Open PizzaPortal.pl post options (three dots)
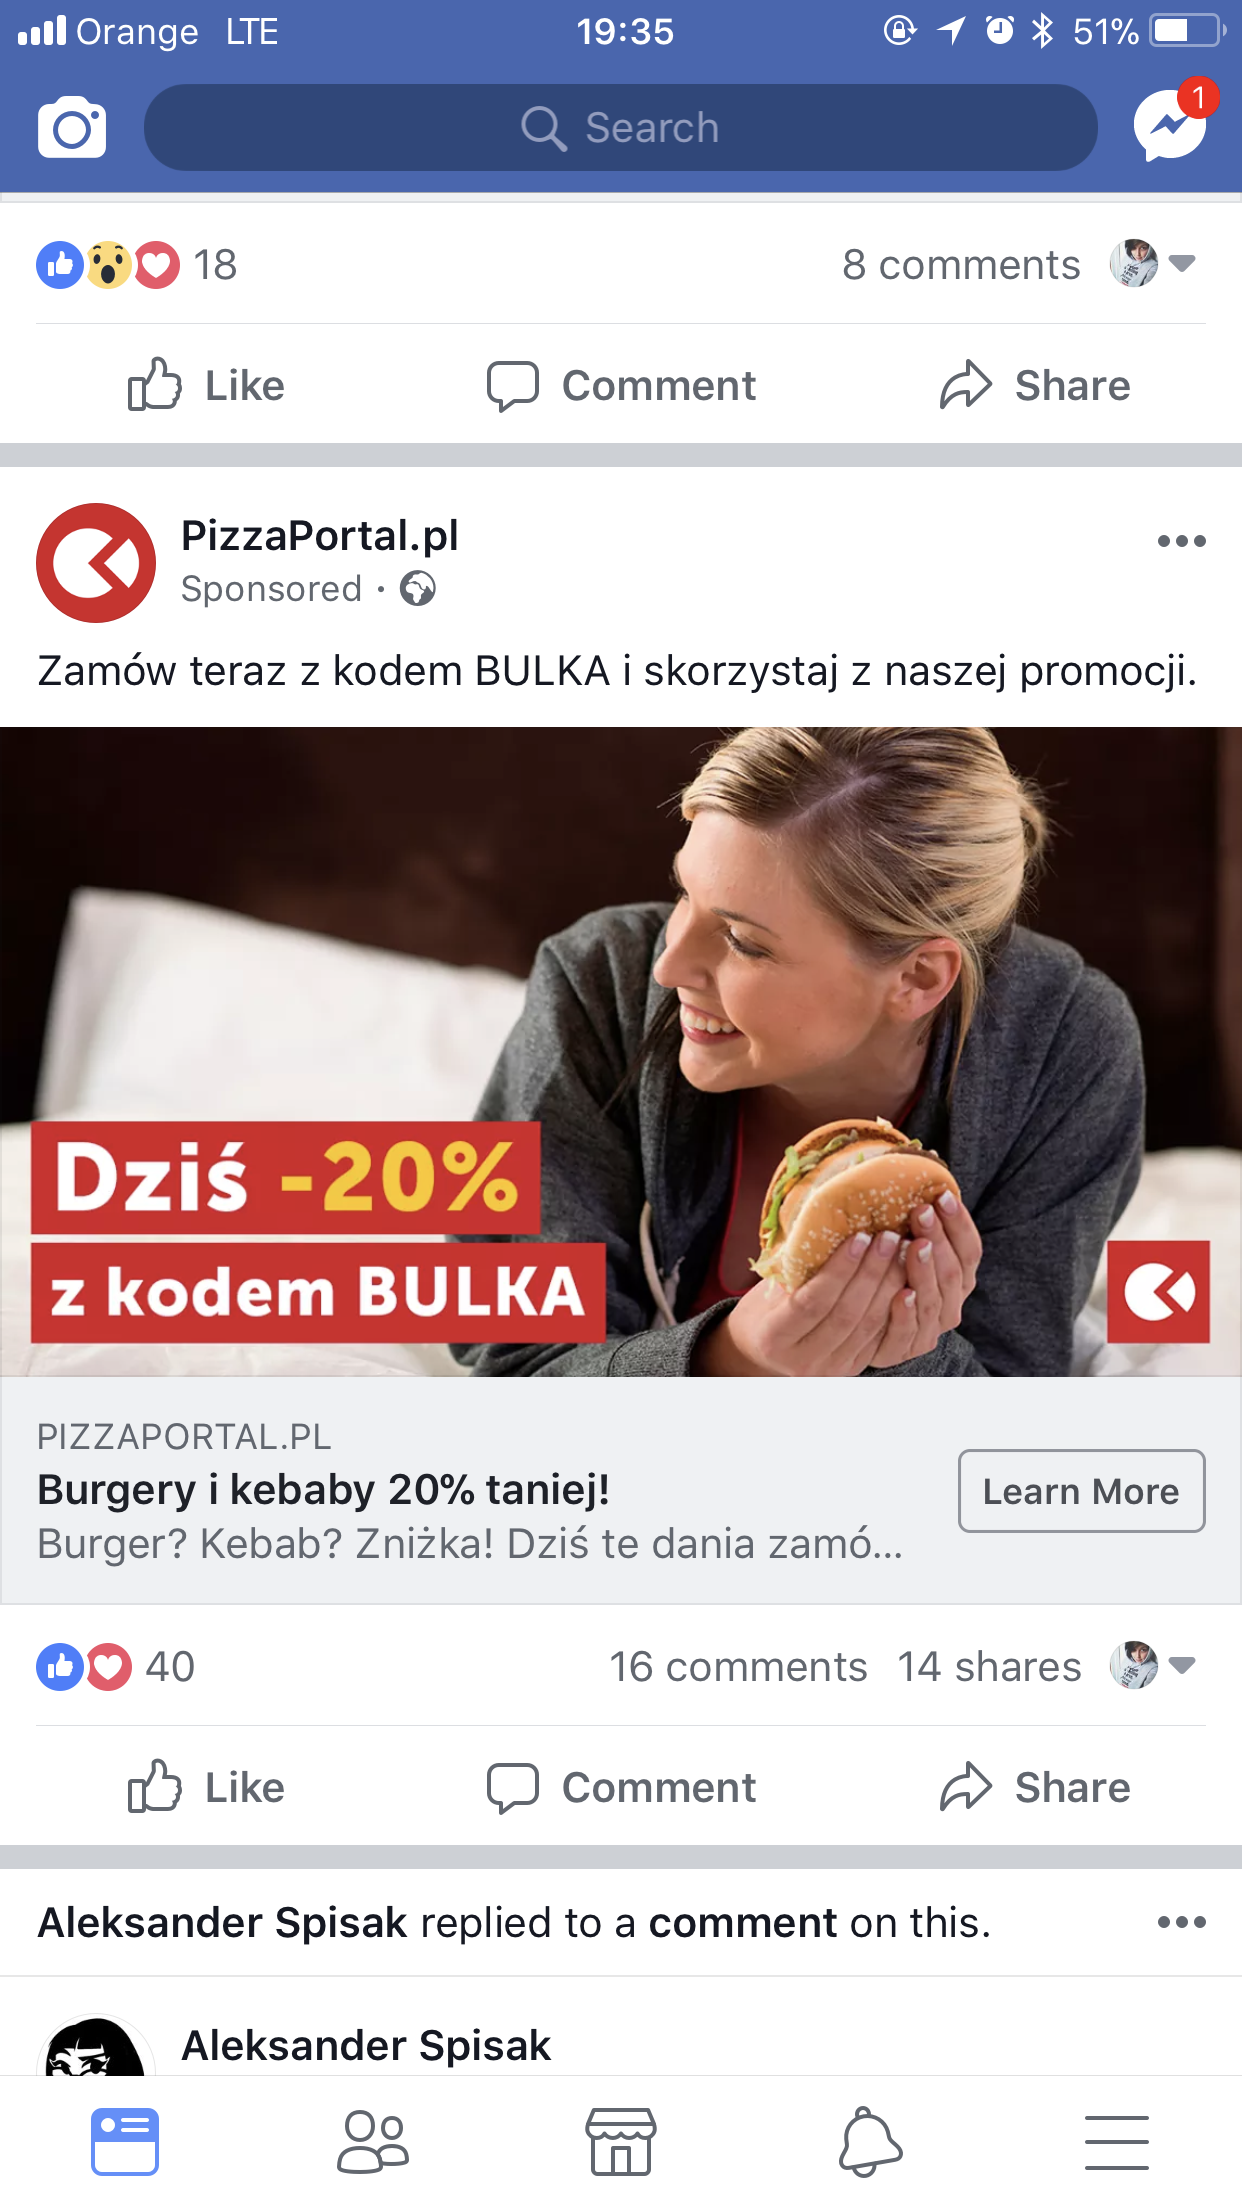The image size is (1242, 2208). pos(1181,541)
